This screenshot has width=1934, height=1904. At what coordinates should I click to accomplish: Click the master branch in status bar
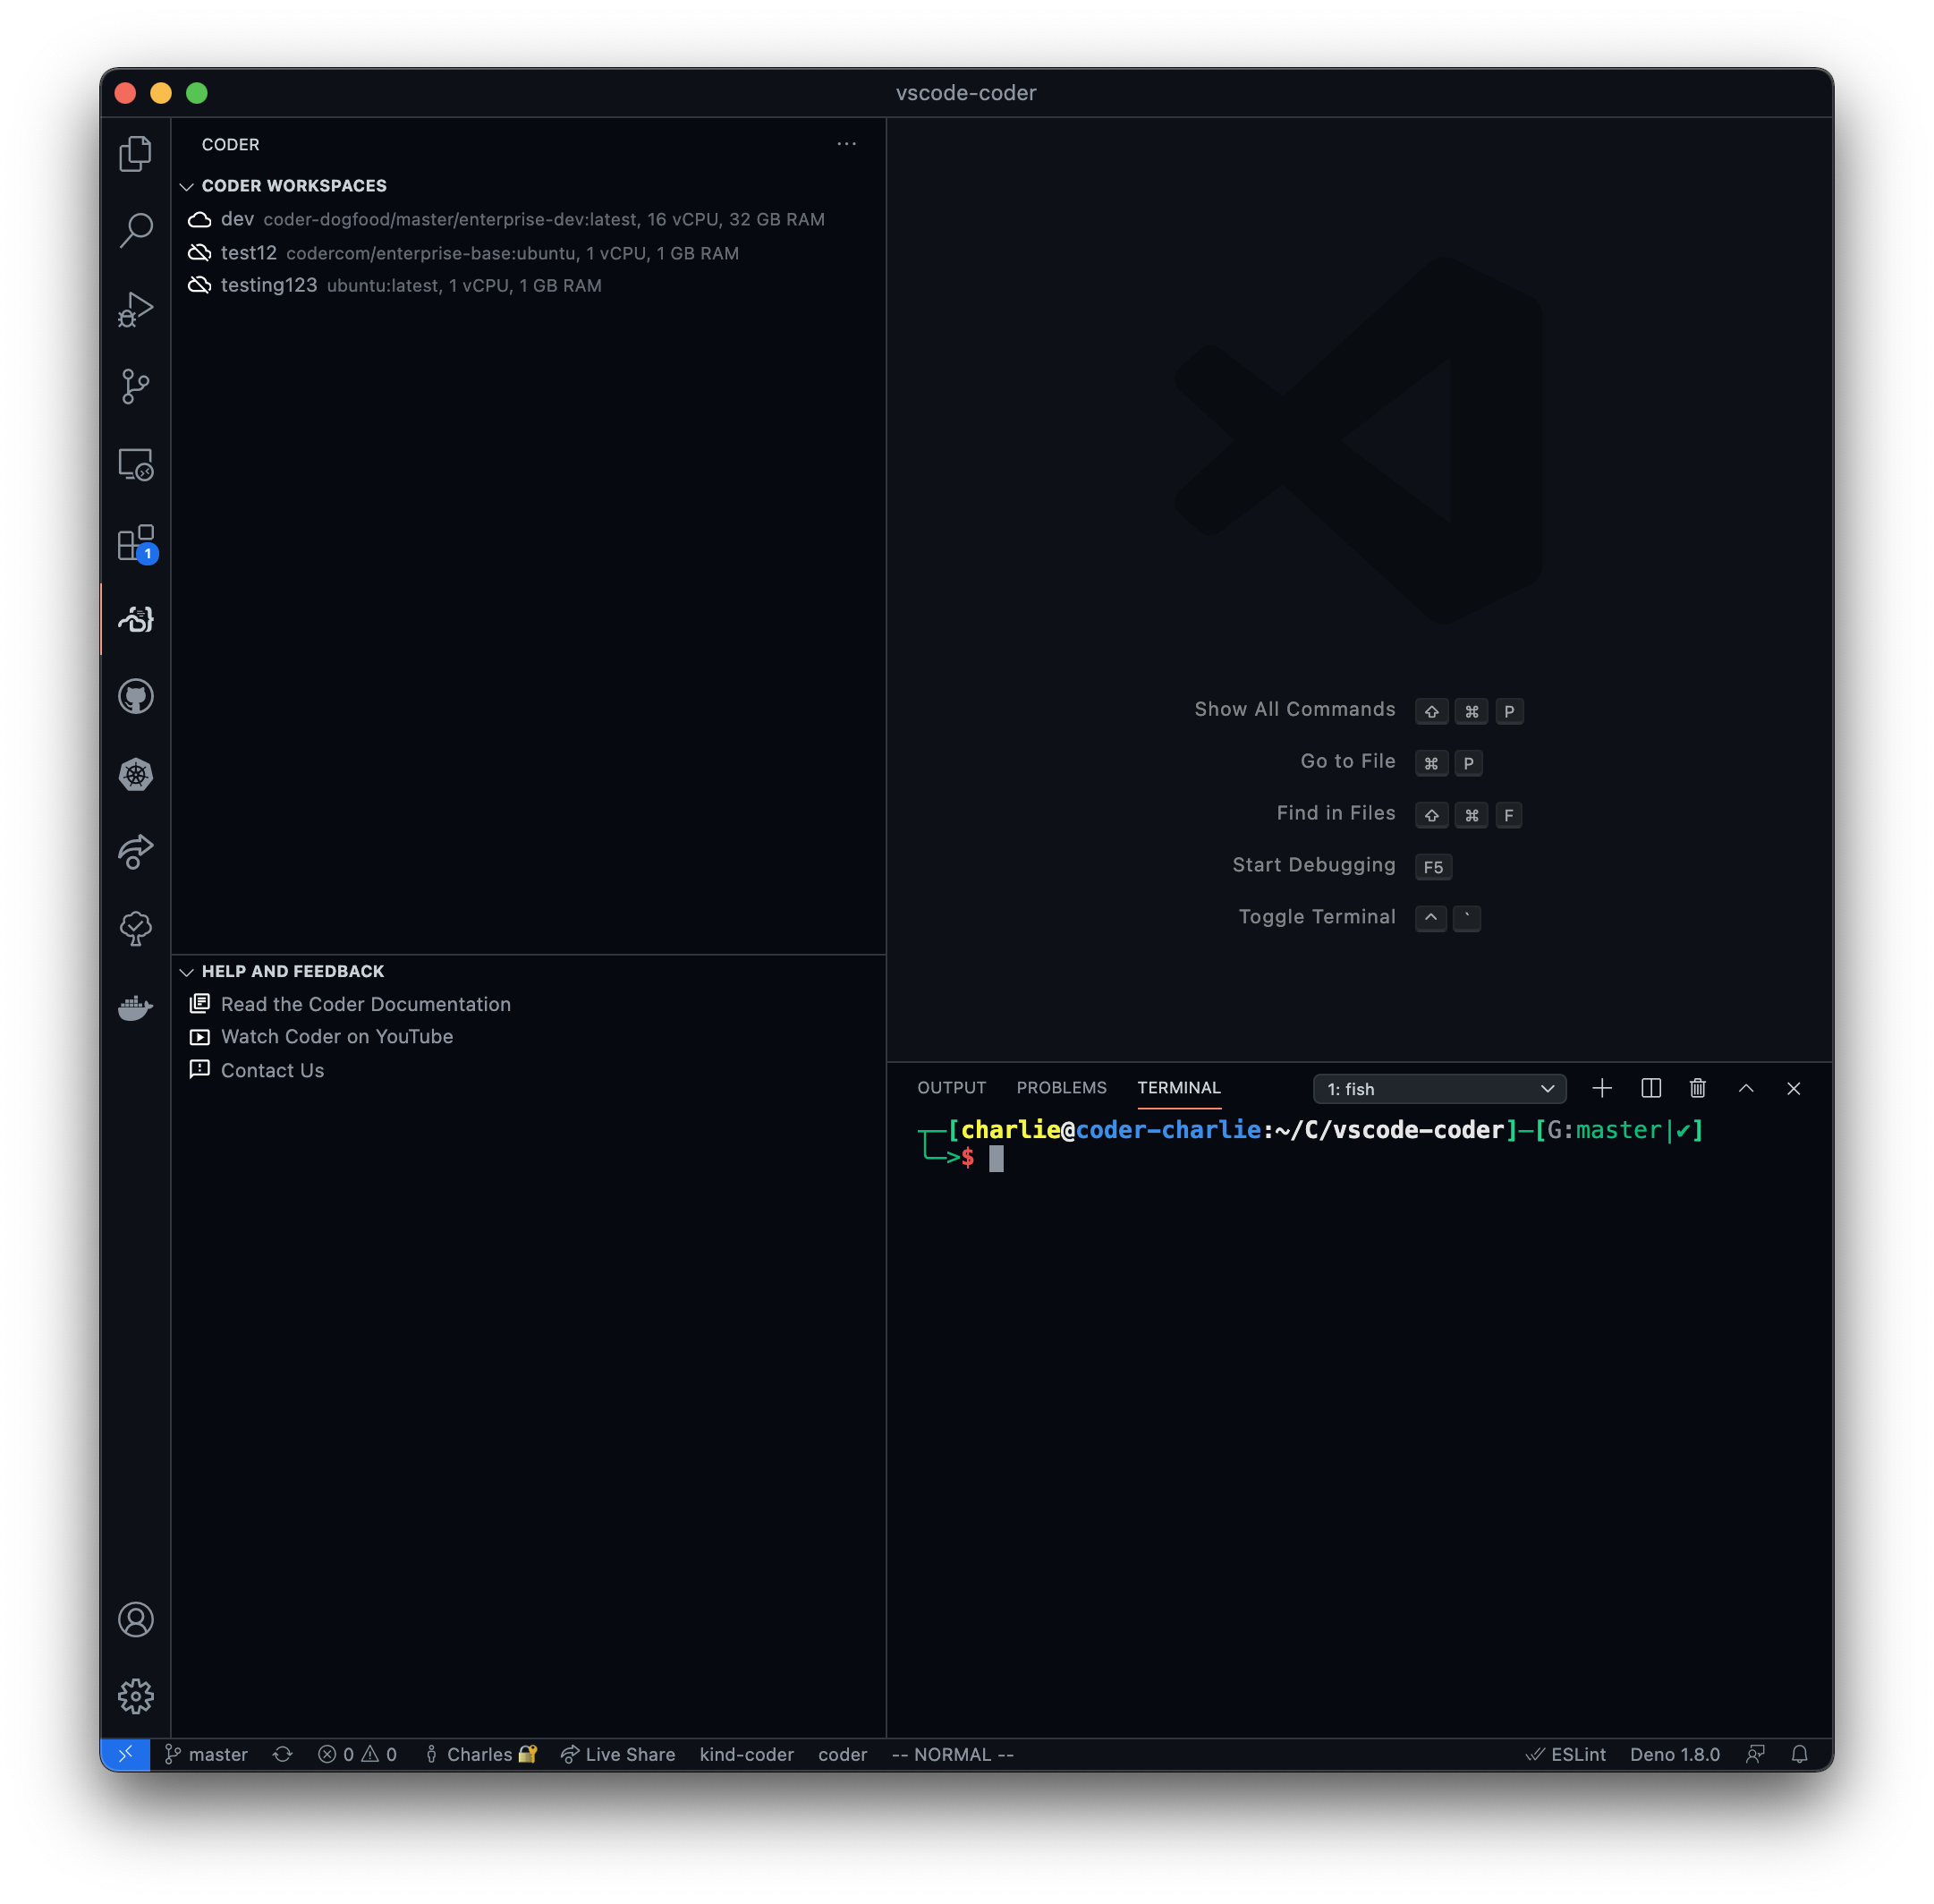coord(206,1754)
